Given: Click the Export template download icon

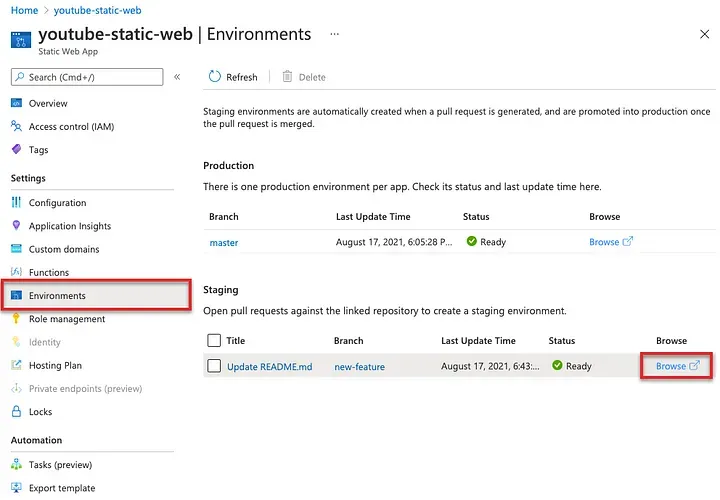Looking at the screenshot, I should coord(17,488).
